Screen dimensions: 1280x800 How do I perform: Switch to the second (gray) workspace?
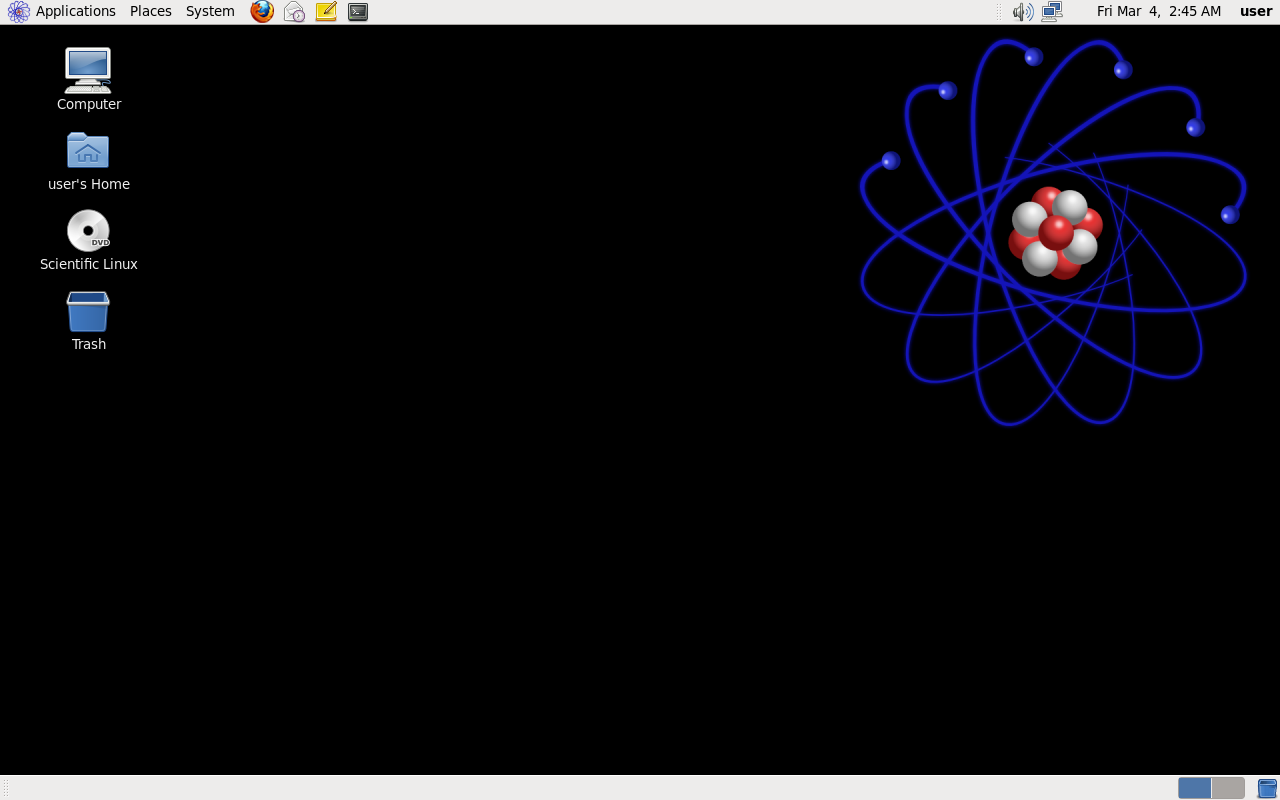(1228, 788)
